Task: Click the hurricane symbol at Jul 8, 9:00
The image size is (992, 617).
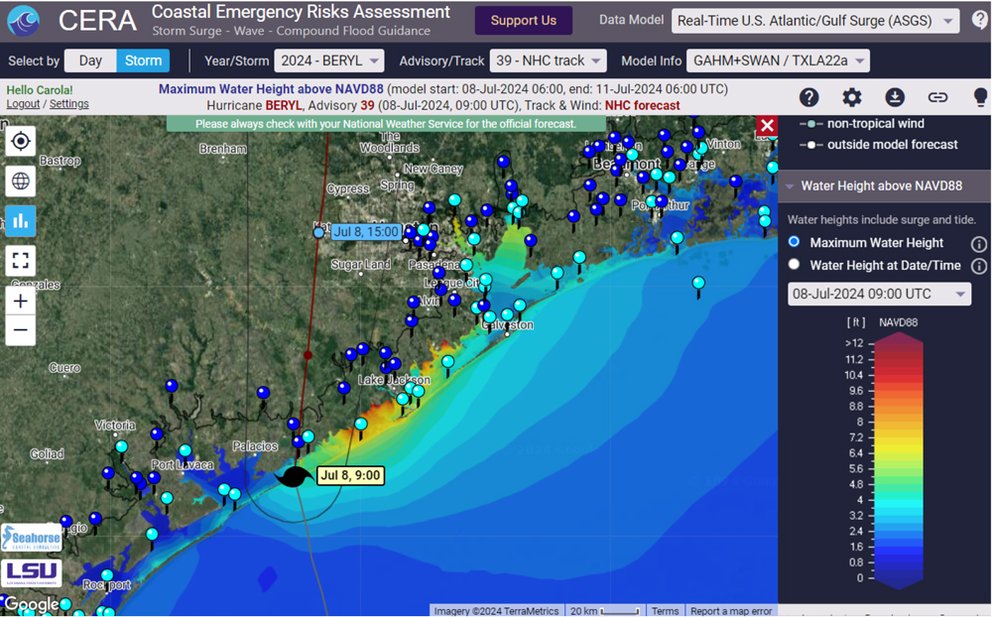Action: (x=297, y=478)
